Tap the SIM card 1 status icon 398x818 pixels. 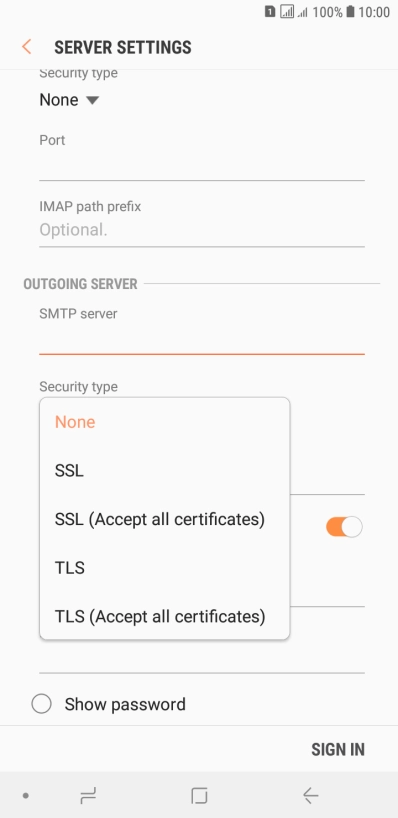click(x=270, y=11)
